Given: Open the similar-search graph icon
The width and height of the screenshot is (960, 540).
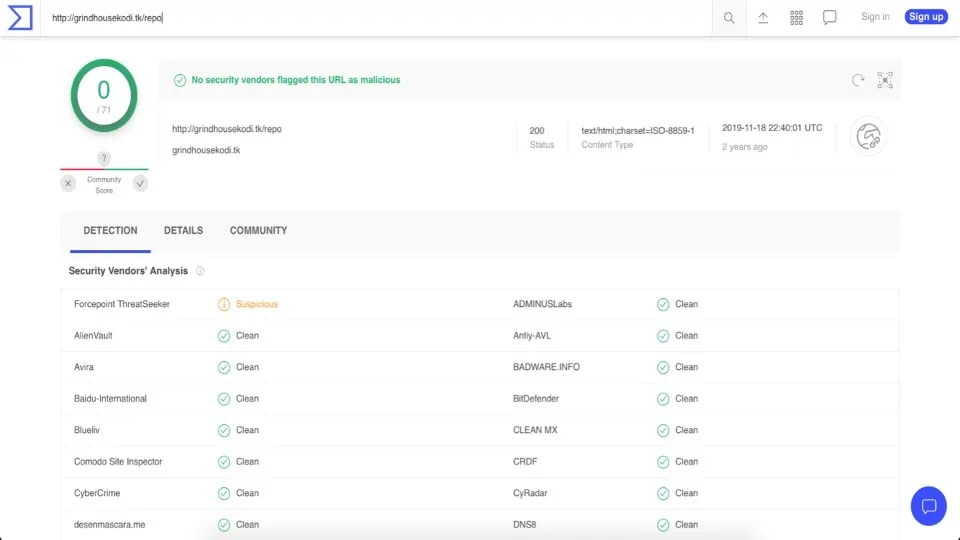Looking at the screenshot, I should 885,80.
